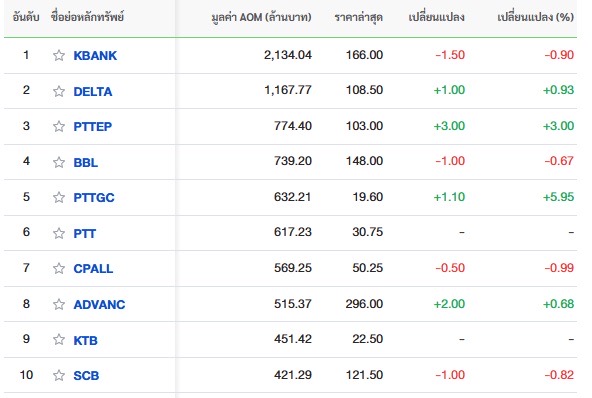The height and width of the screenshot is (398, 592).
Task: Toggle favorite star for PTTEP
Action: 59,126
